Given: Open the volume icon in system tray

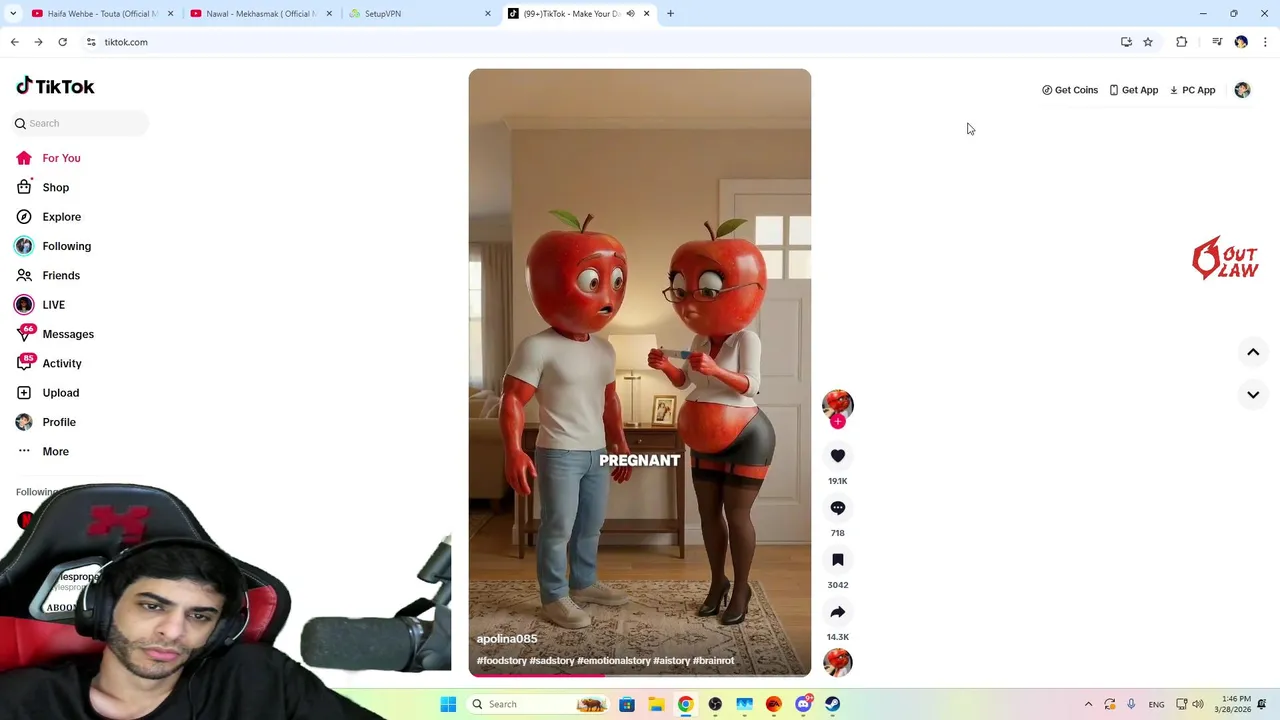Looking at the screenshot, I should pyautogui.click(x=1198, y=704).
